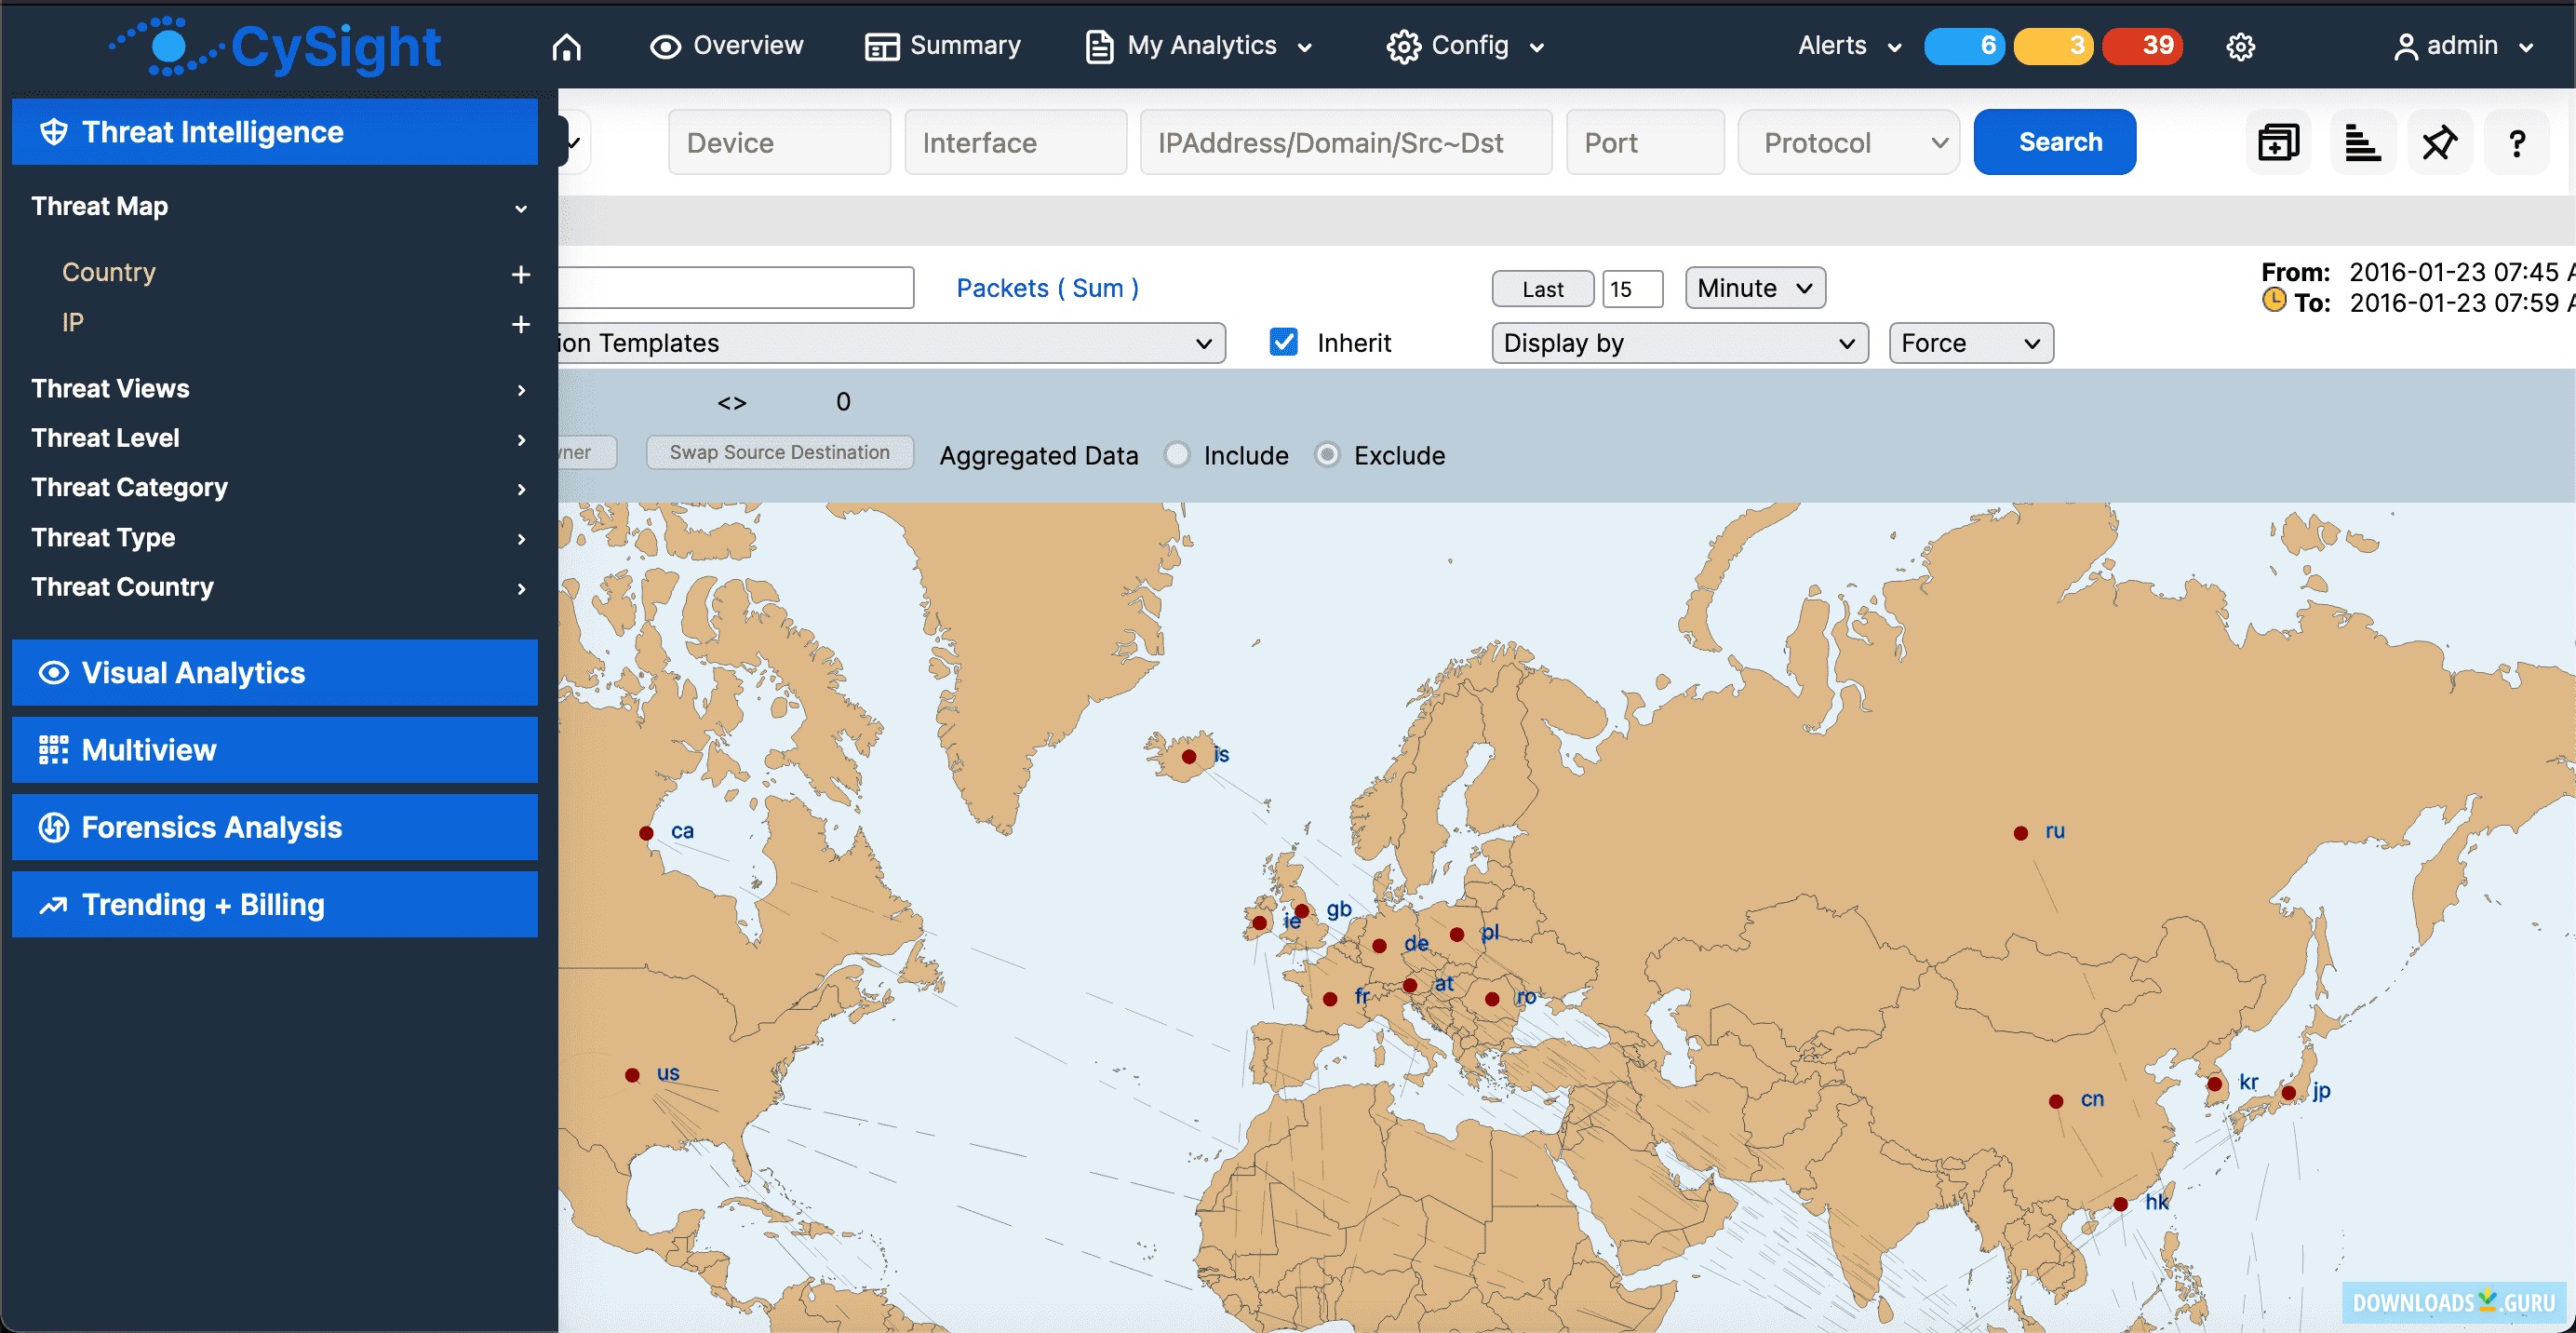Viewport: 2576px width, 1333px height.
Task: Toggle the Inherit checkbox
Action: (x=1283, y=342)
